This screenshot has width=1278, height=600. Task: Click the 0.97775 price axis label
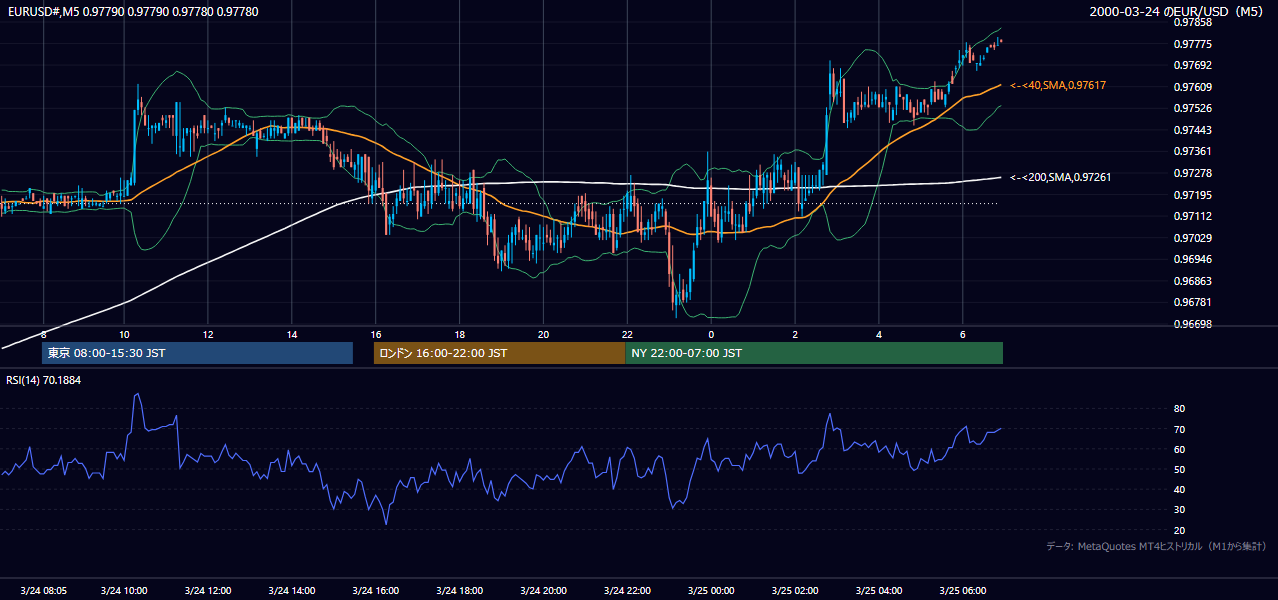click(1193, 44)
